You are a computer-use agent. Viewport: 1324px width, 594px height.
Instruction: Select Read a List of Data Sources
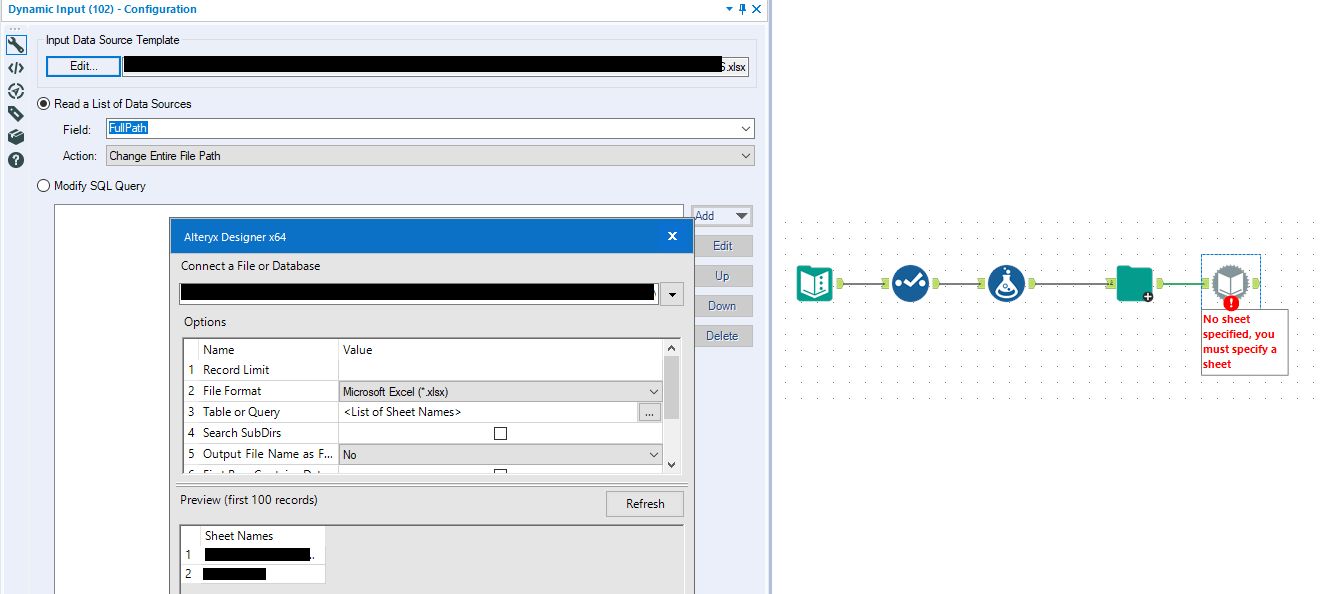pos(42,103)
